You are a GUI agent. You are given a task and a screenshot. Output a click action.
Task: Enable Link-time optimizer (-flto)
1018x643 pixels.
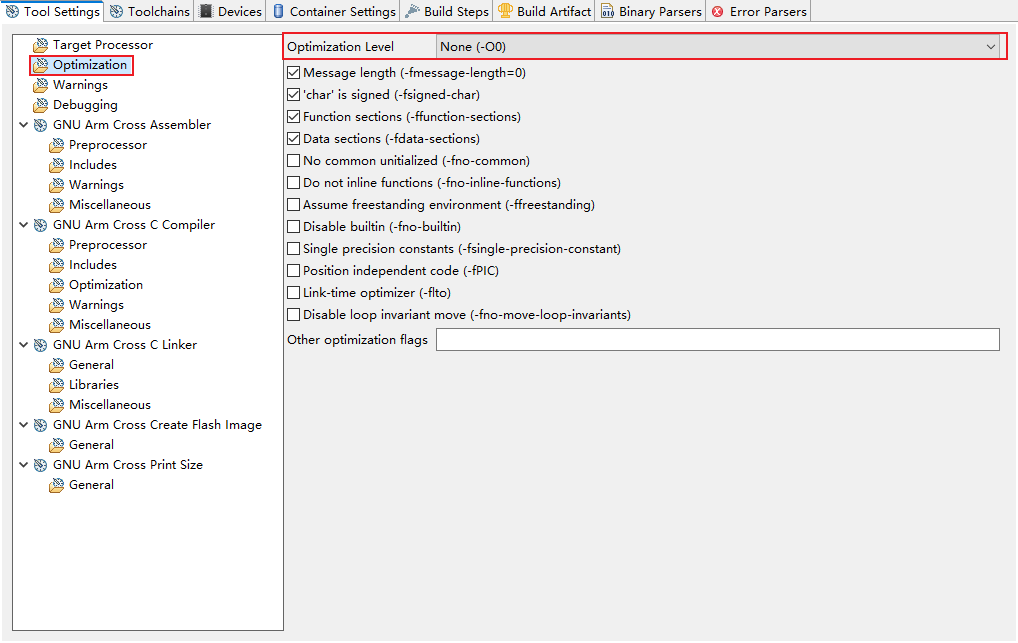pos(293,293)
